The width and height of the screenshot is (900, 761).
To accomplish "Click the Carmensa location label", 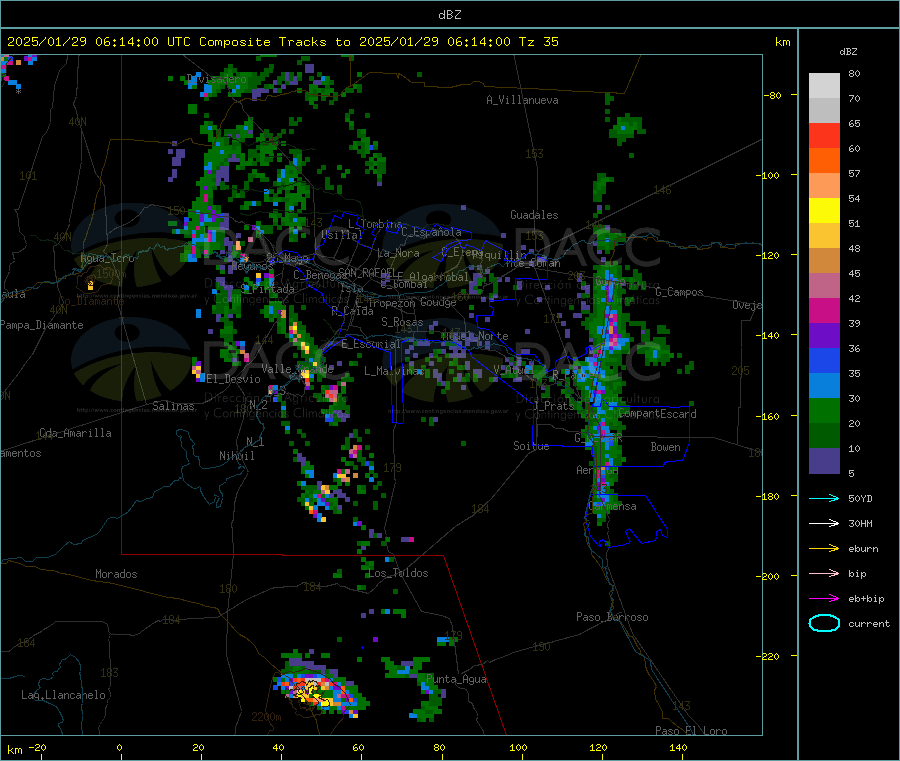I will pyautogui.click(x=612, y=506).
